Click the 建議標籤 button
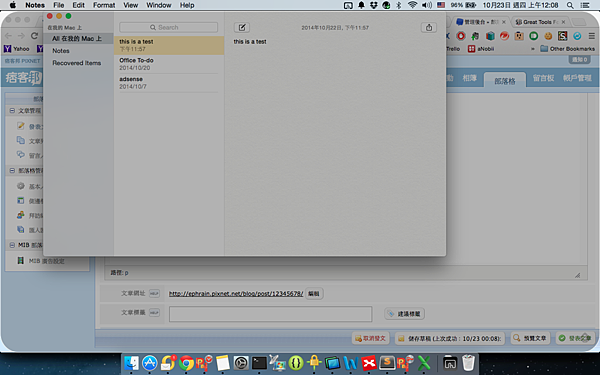The width and height of the screenshot is (600, 375). pyautogui.click(x=404, y=314)
